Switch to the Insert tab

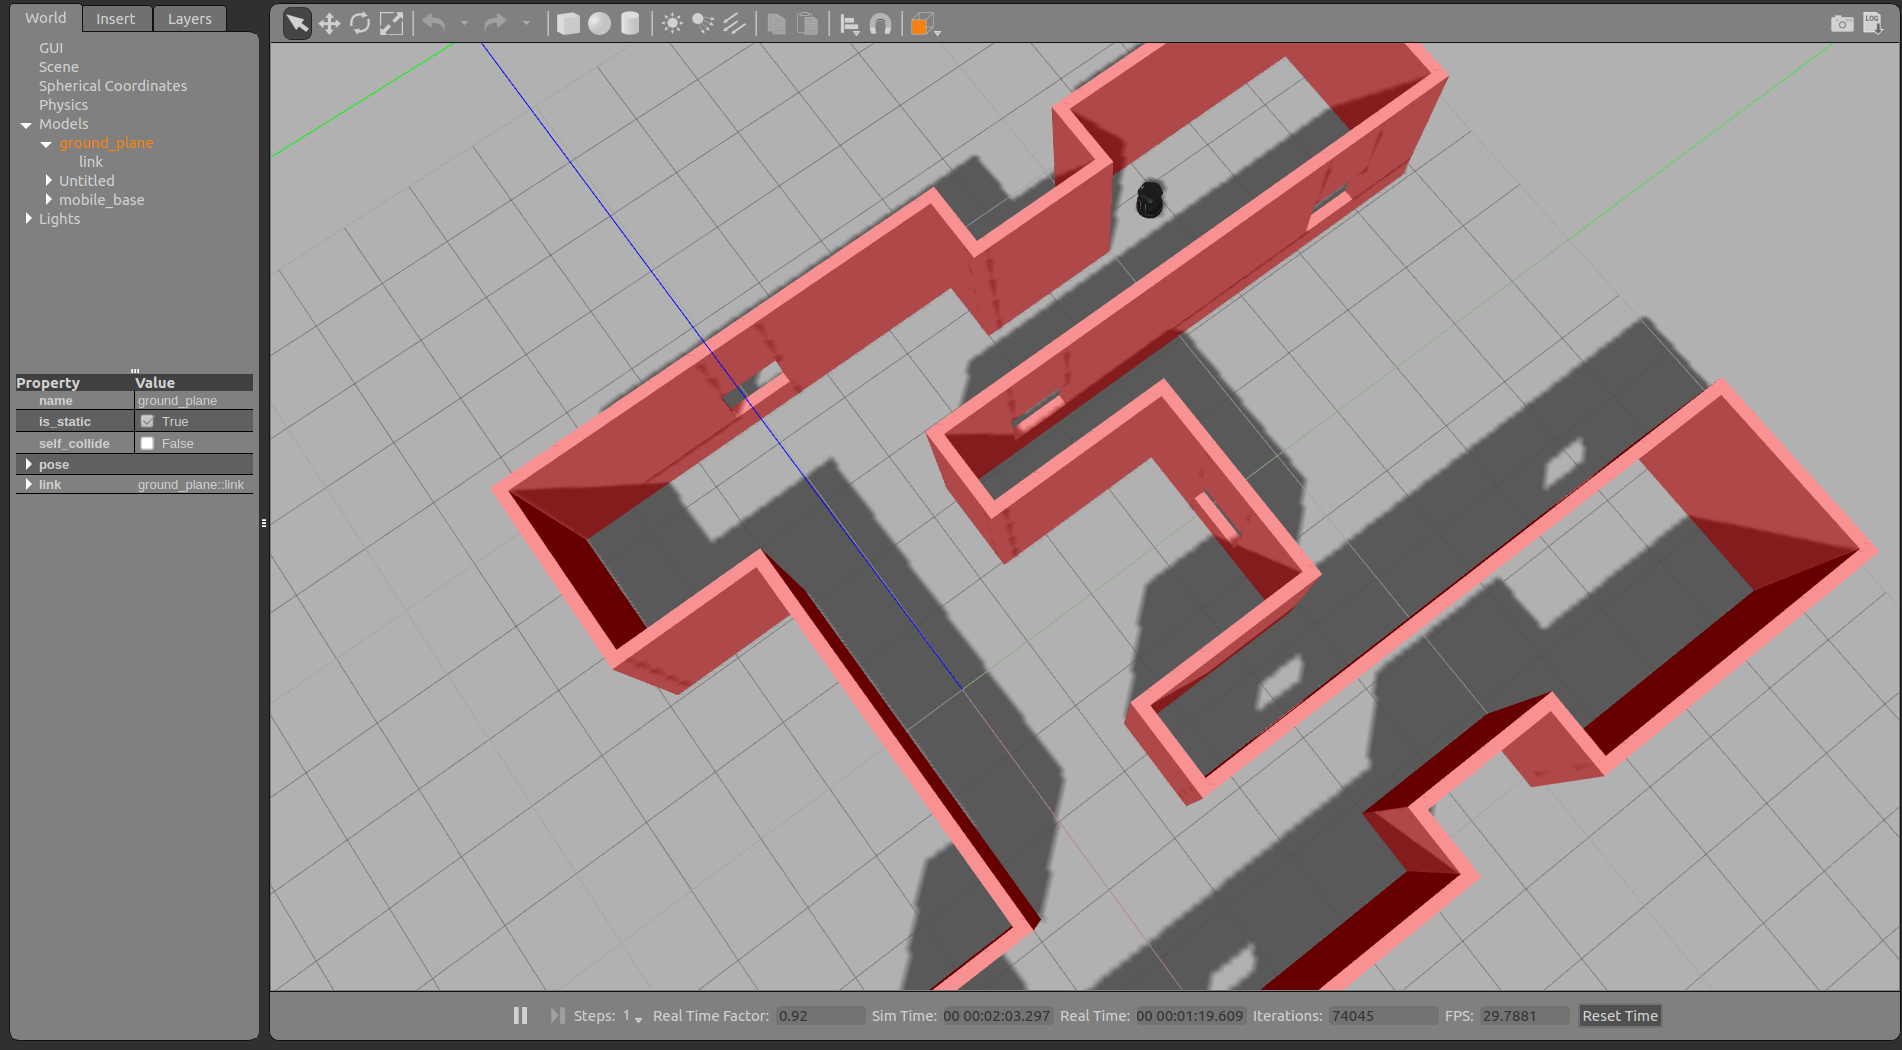point(116,19)
